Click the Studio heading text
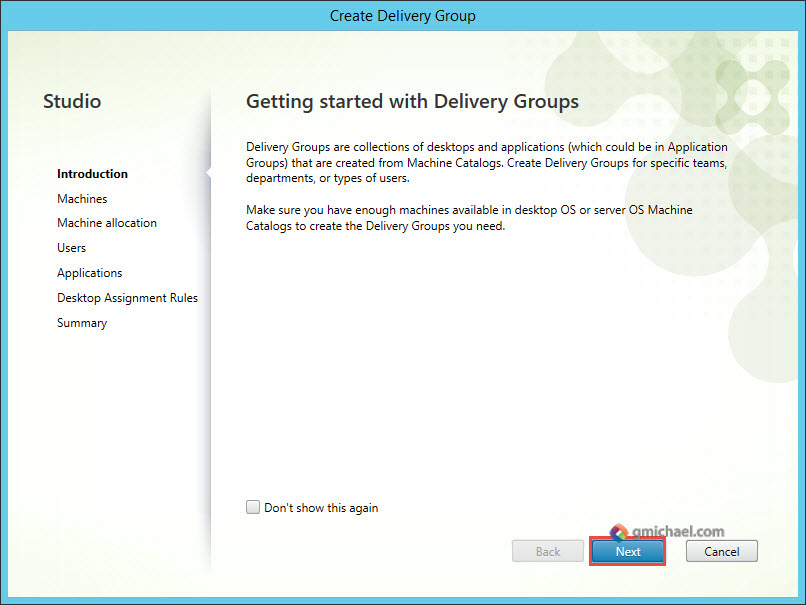The width and height of the screenshot is (806, 605). point(72,101)
